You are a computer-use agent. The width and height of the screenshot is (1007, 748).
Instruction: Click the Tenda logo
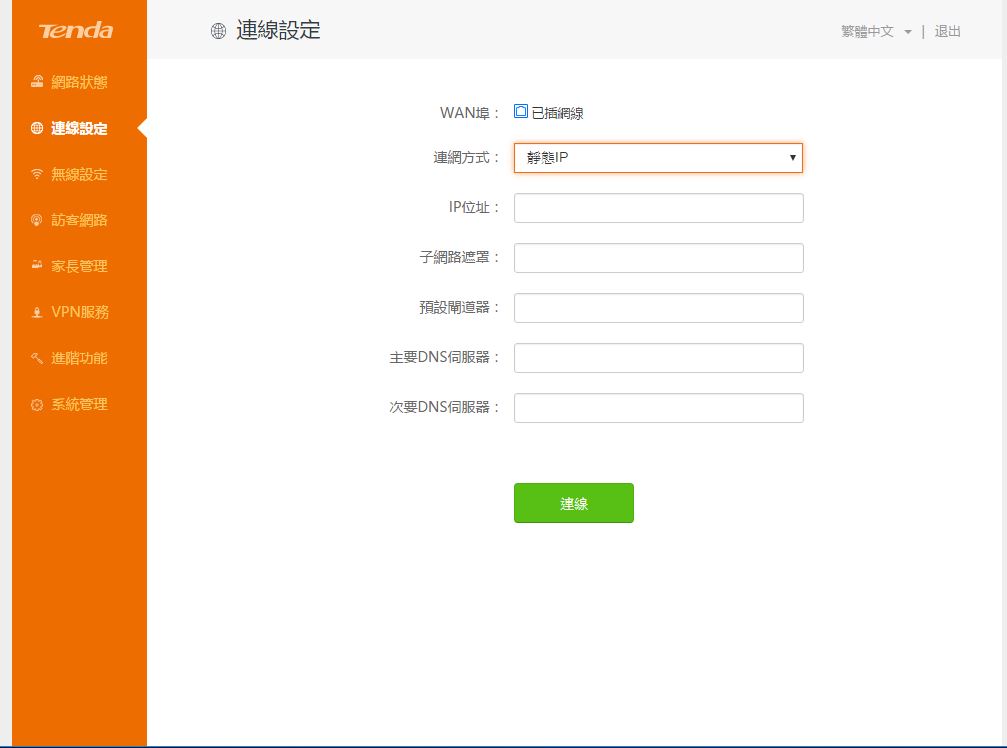[x=76, y=30]
